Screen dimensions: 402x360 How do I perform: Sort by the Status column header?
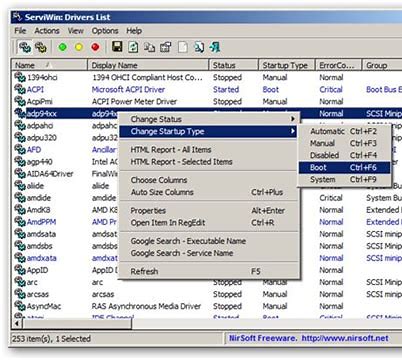point(234,65)
